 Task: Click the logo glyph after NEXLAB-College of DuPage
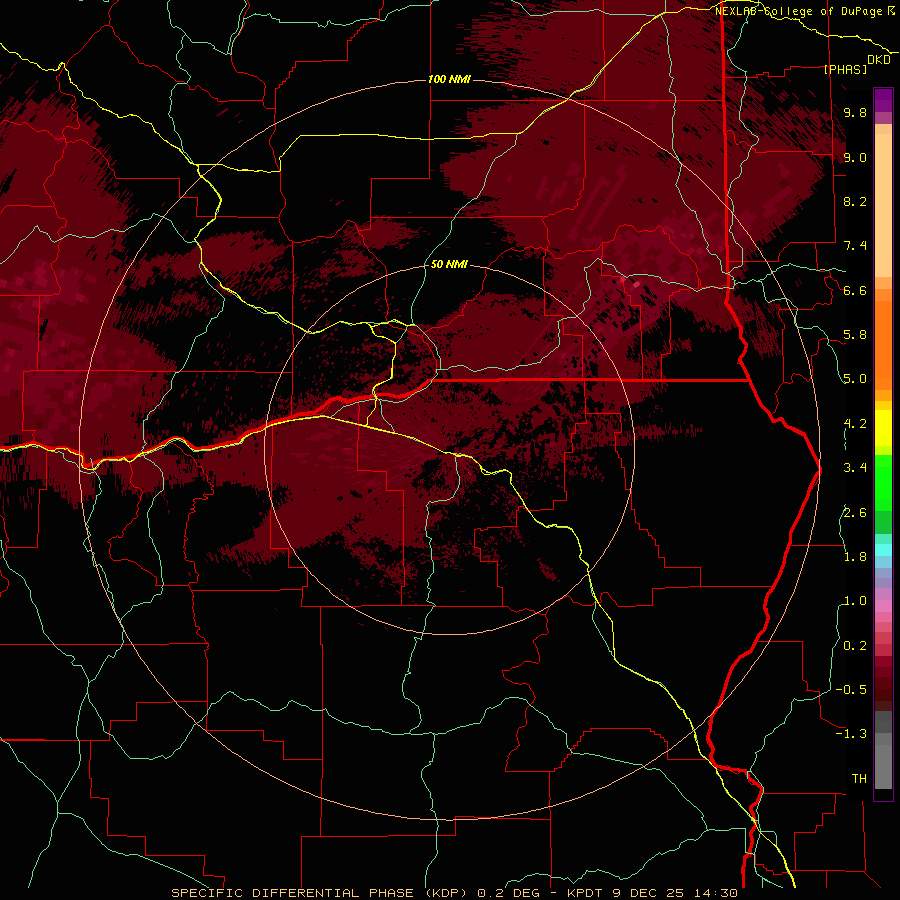[x=891, y=11]
